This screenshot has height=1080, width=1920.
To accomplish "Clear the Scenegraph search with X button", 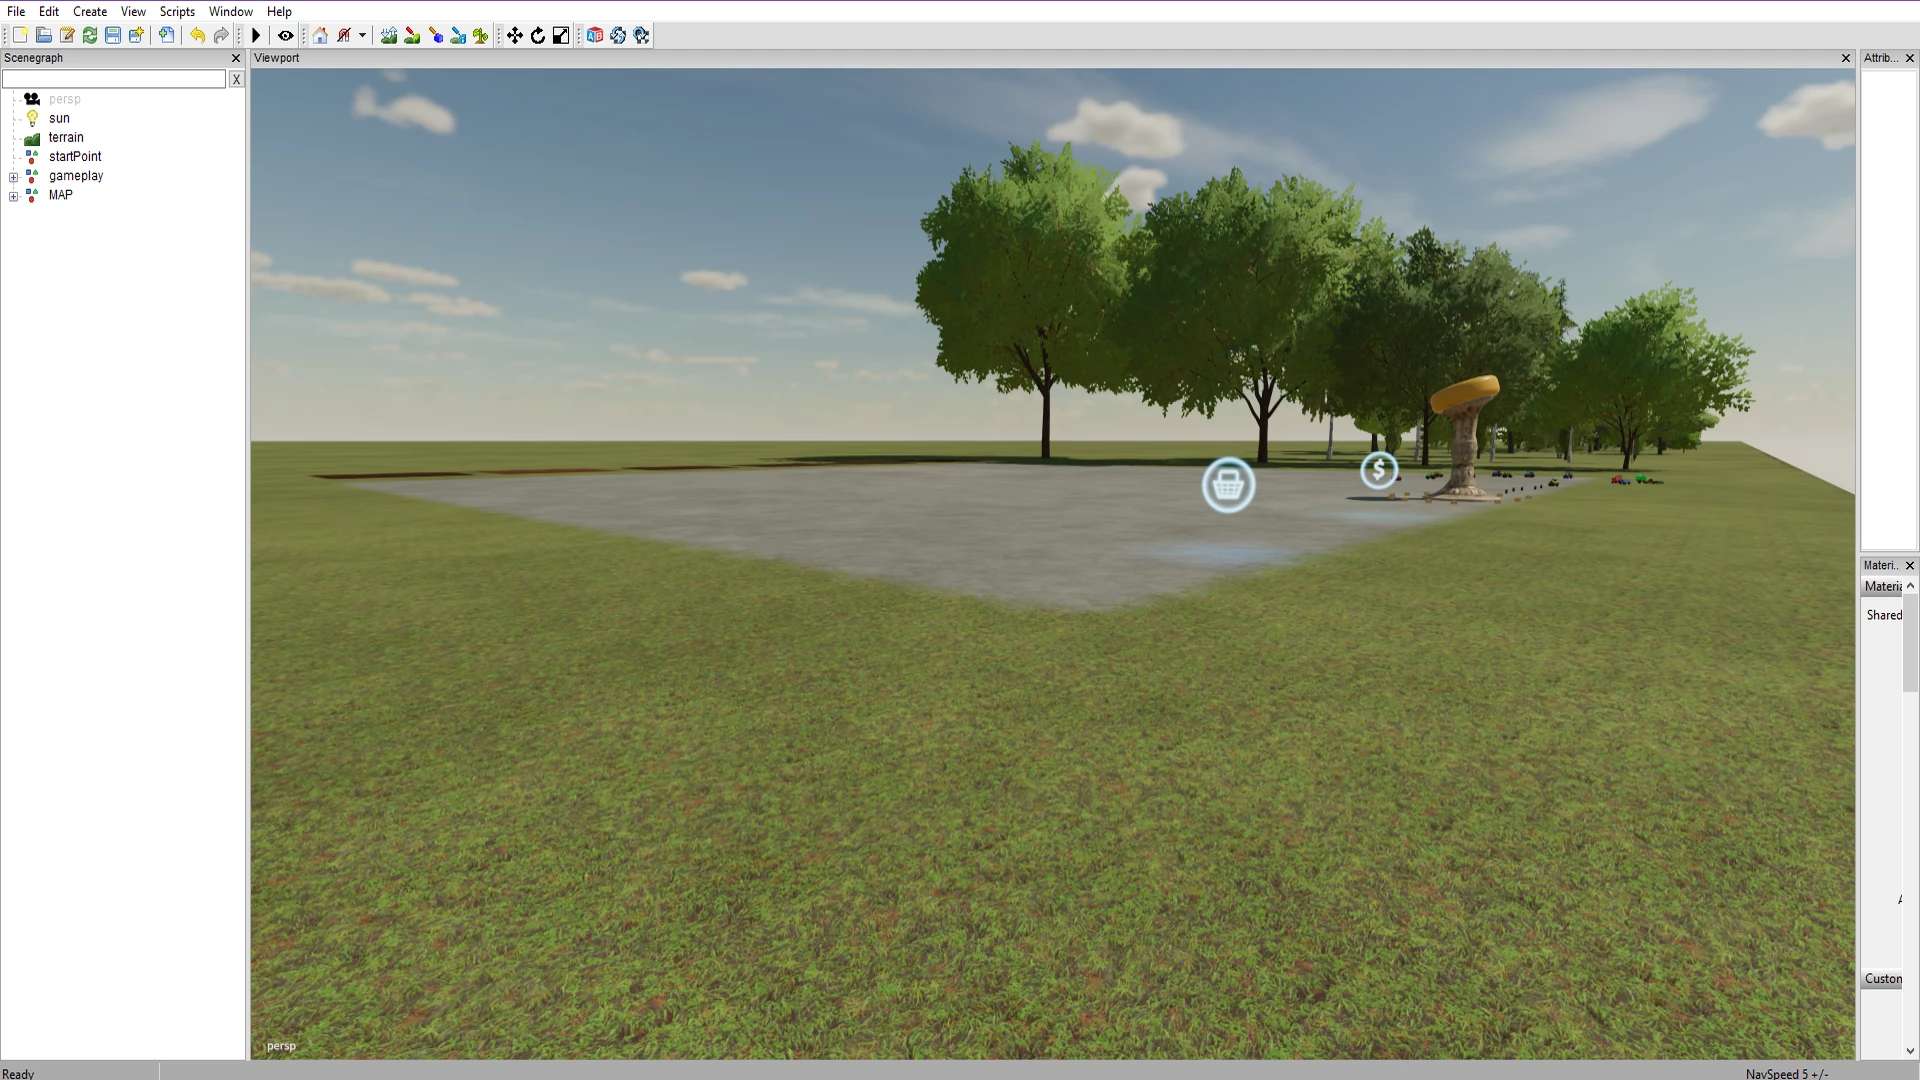I will click(237, 79).
